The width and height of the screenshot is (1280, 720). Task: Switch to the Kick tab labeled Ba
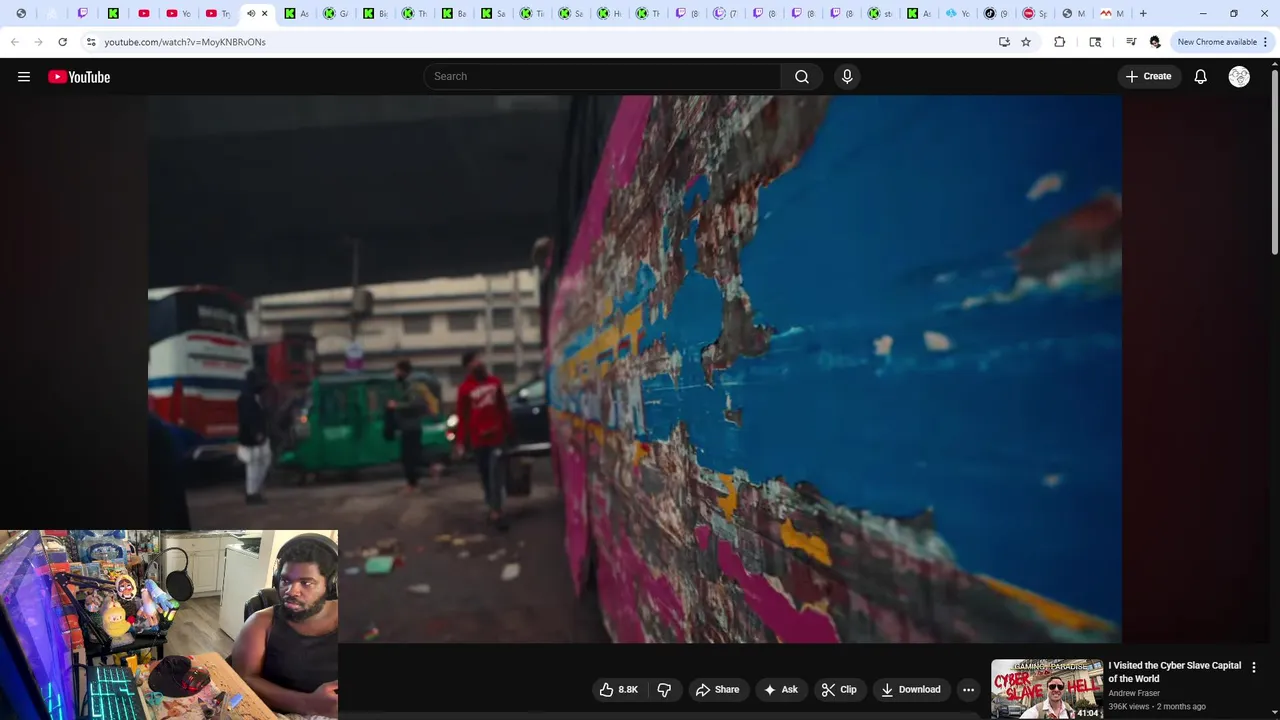[454, 14]
